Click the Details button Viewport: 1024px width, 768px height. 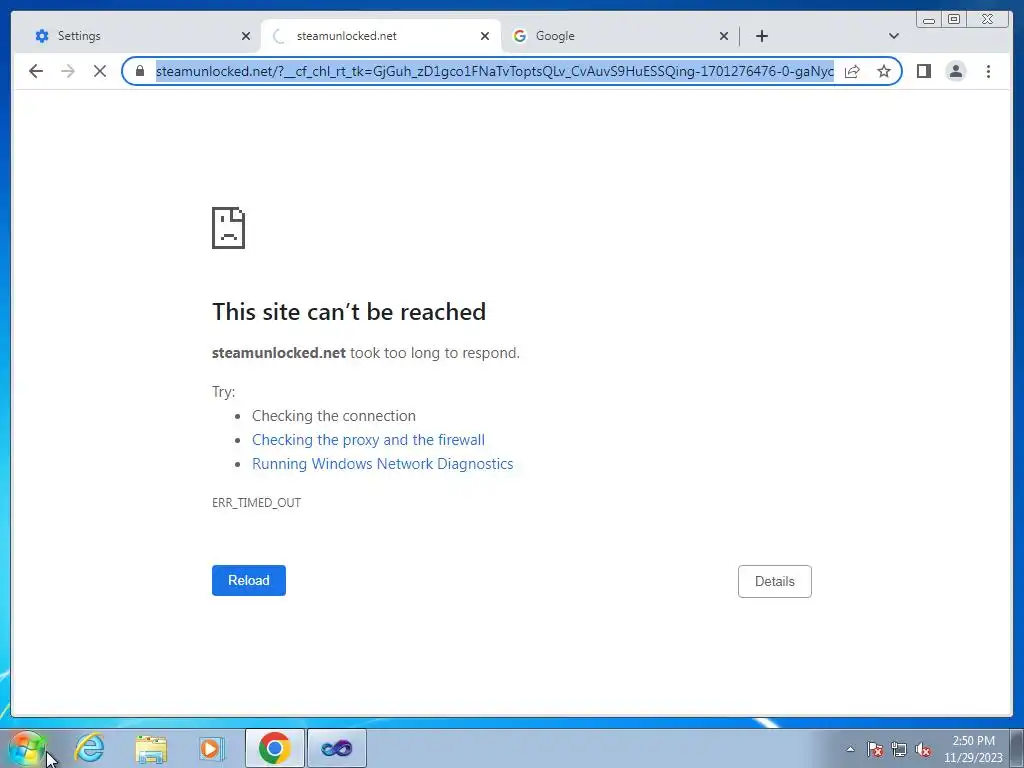coord(775,581)
